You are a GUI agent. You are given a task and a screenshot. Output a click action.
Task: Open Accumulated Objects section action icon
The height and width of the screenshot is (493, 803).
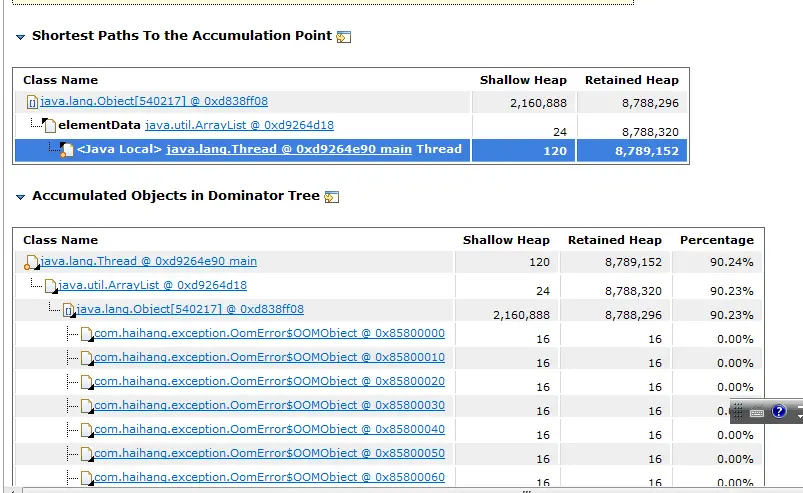332,197
